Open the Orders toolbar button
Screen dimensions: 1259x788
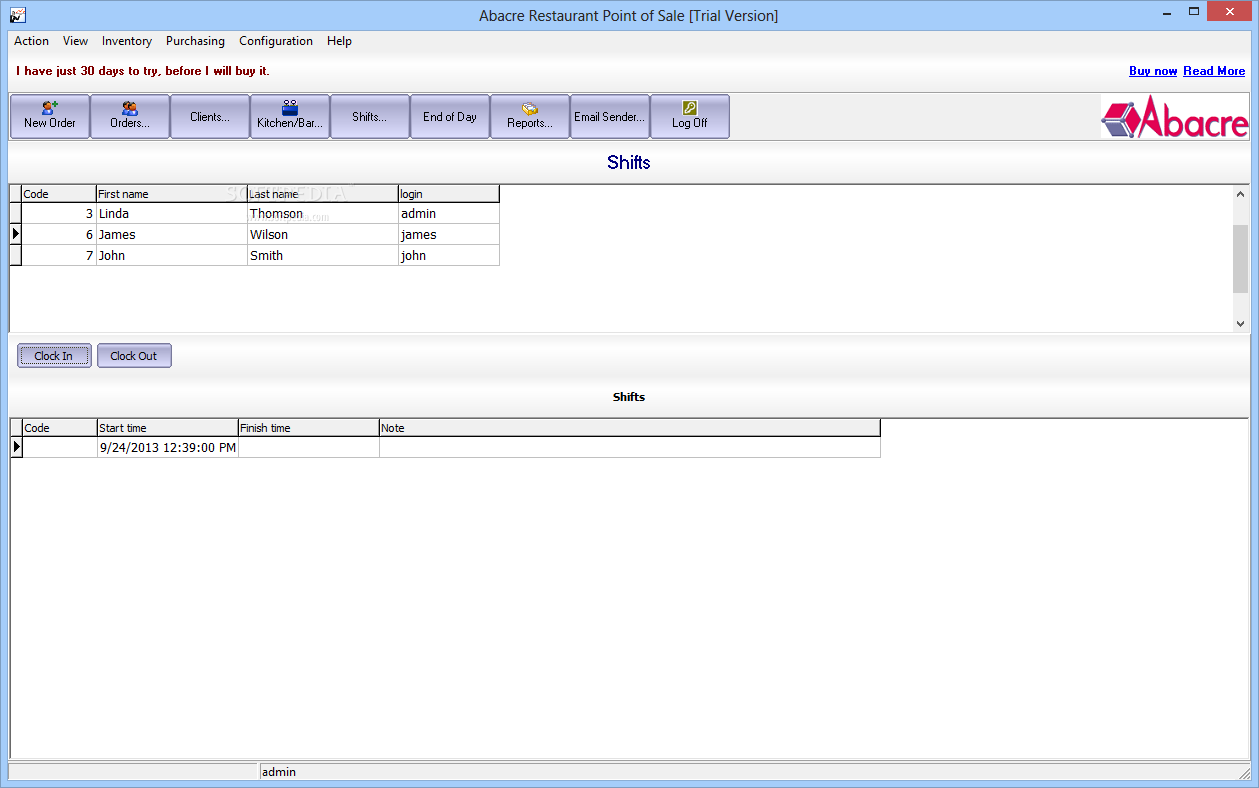tap(130, 116)
